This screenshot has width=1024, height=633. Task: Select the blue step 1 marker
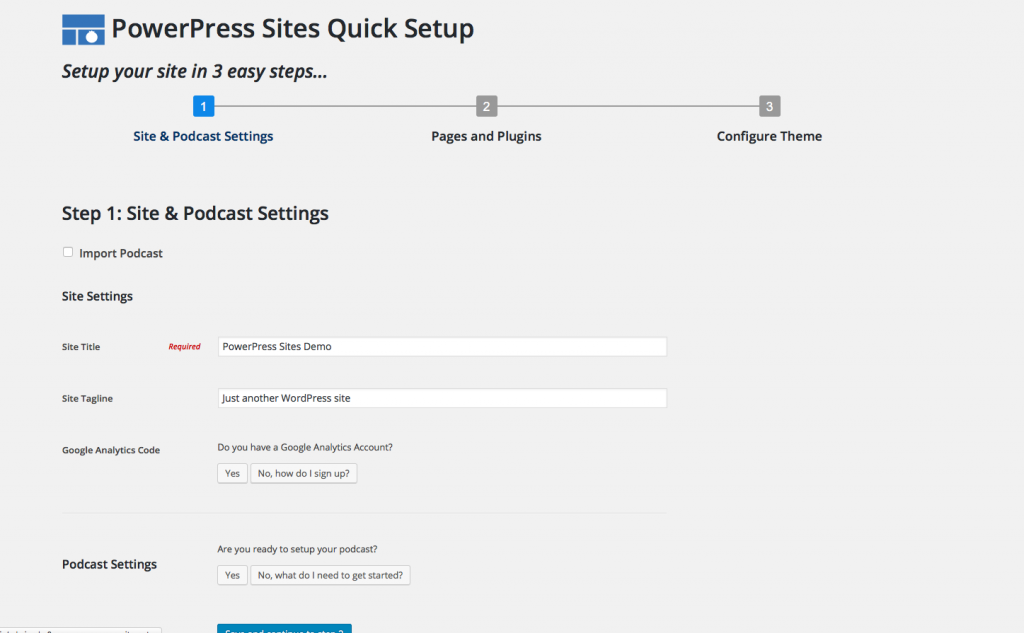pos(203,106)
